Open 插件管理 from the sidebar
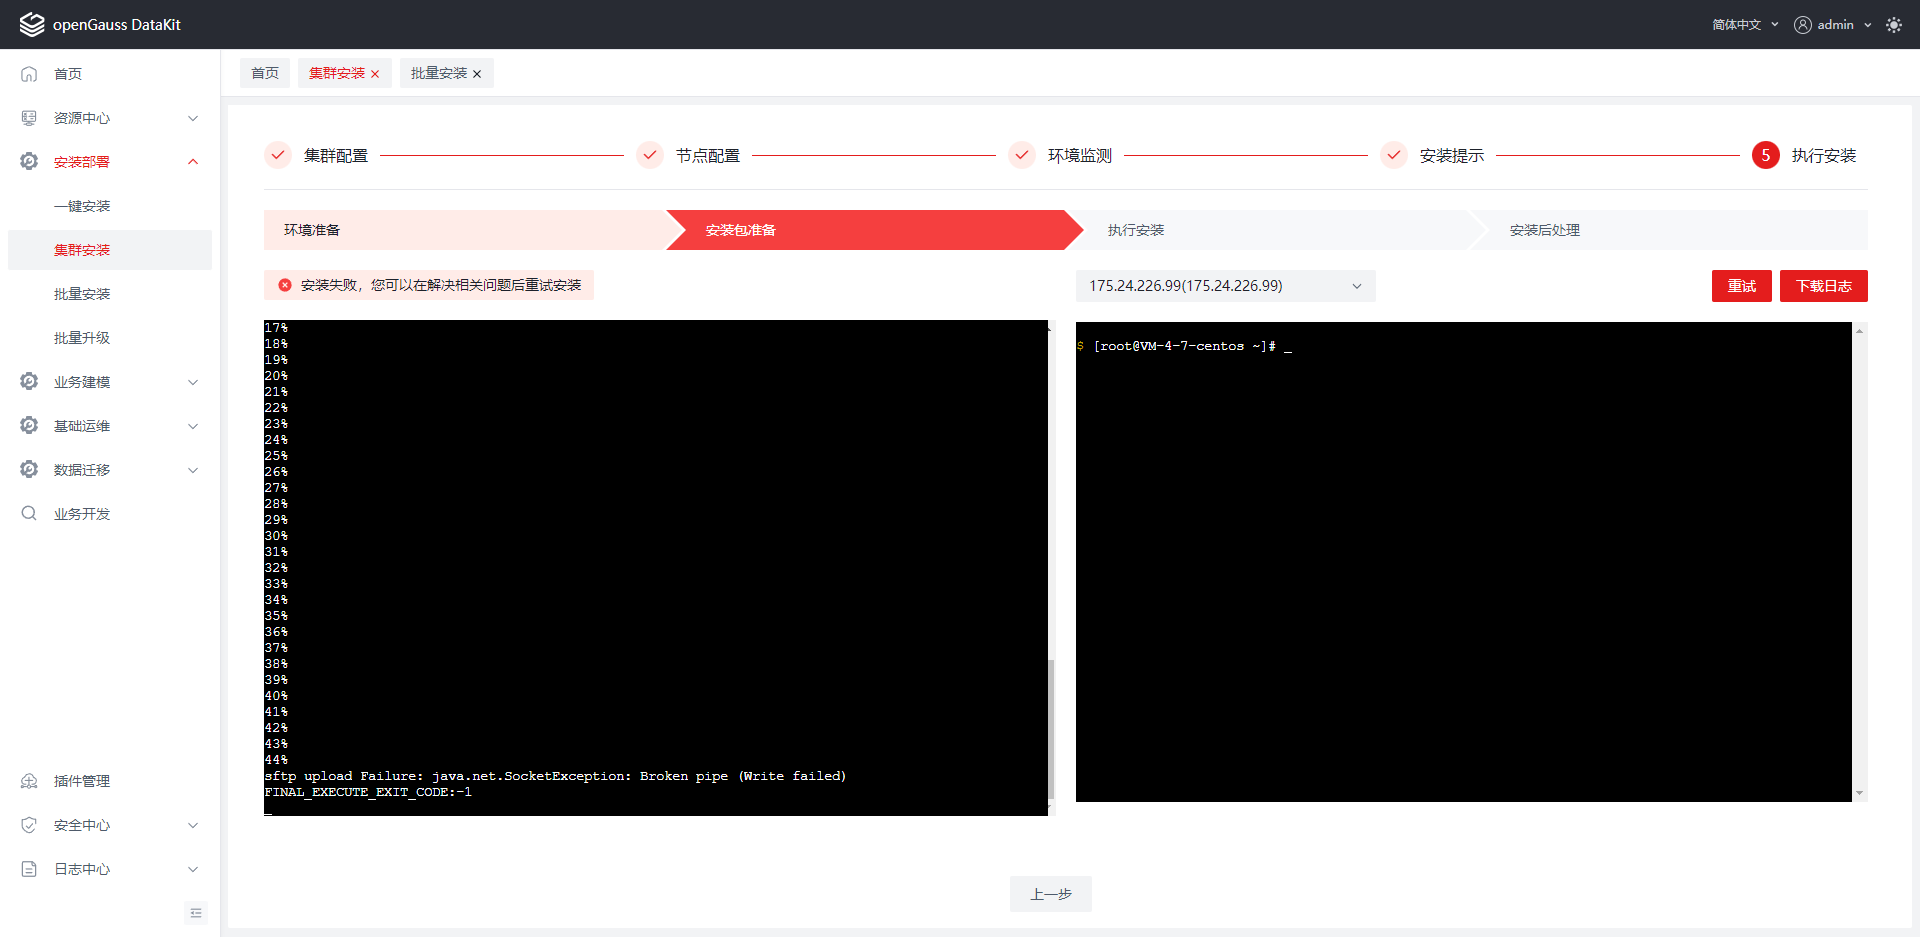Screen dimensions: 1920x937 pyautogui.click(x=83, y=781)
